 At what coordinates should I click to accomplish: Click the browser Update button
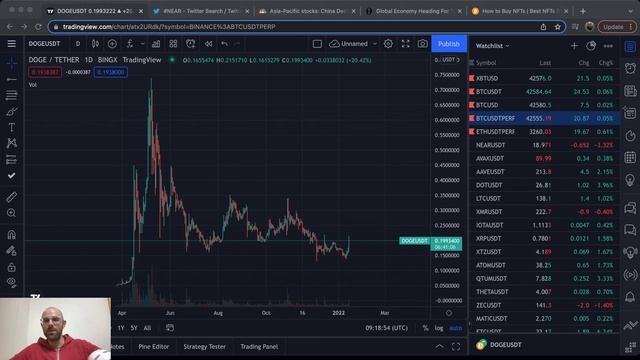pyautogui.click(x=616, y=27)
